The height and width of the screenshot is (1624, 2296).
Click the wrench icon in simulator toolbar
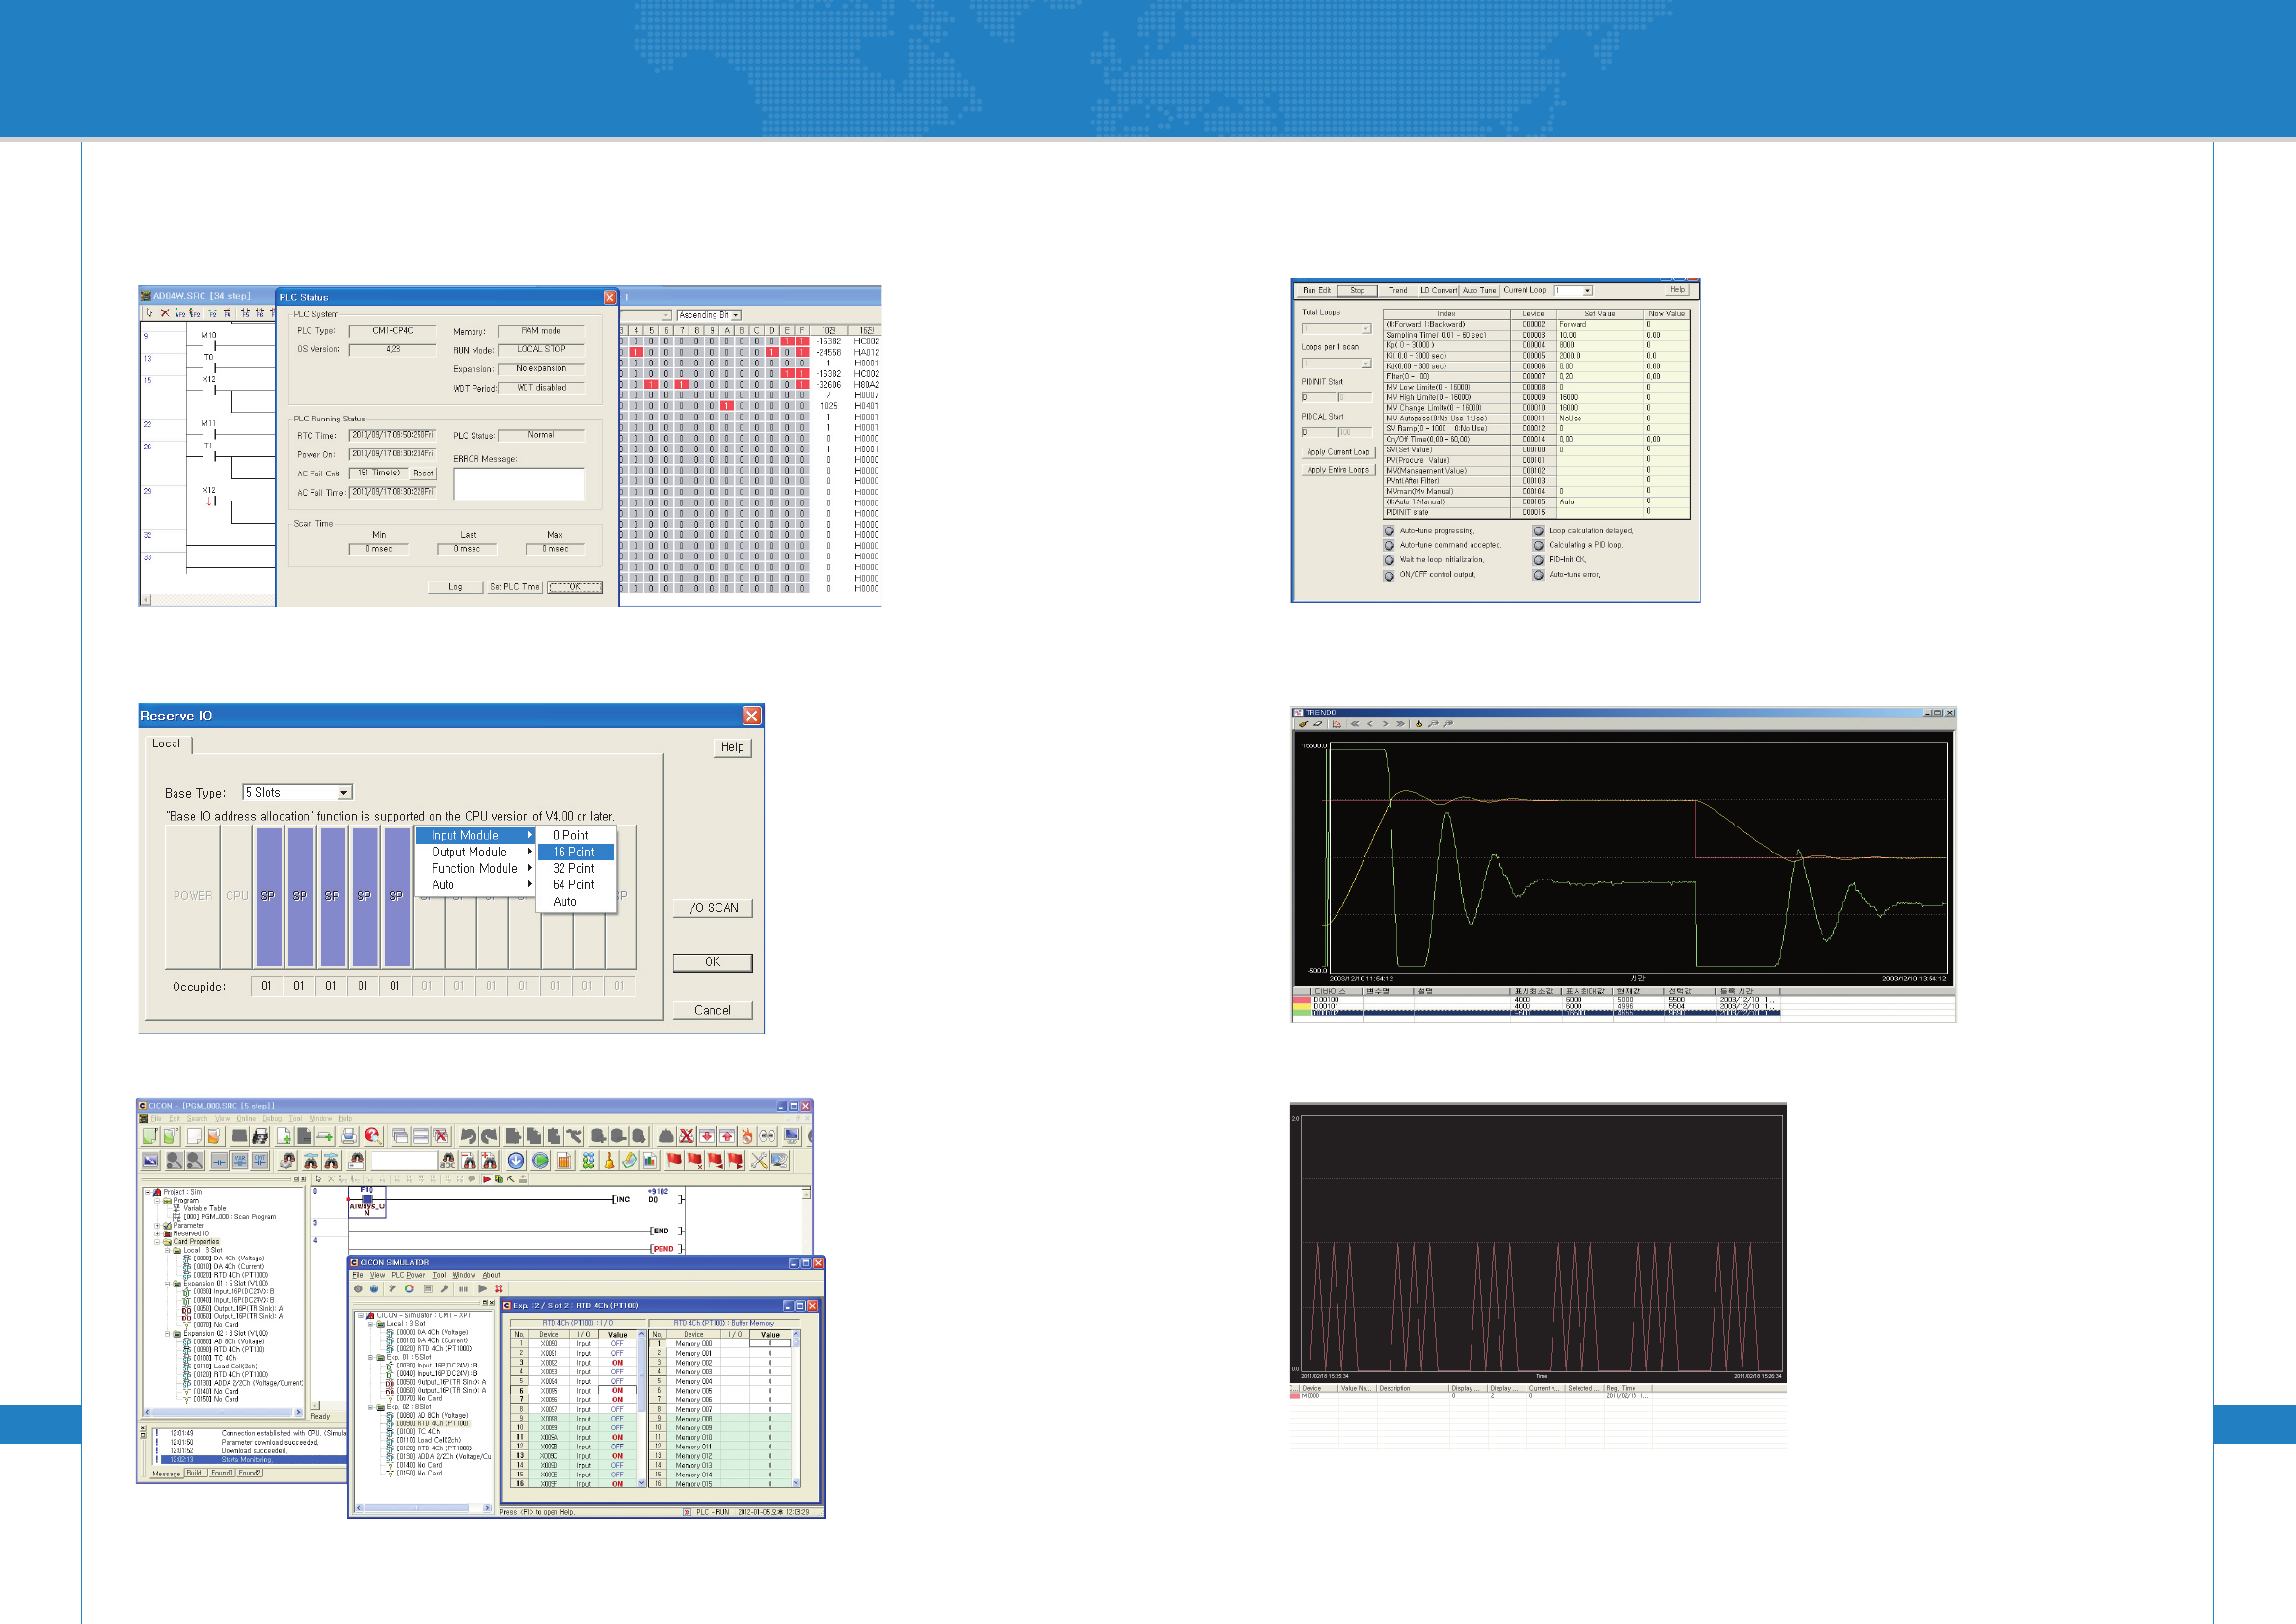pyautogui.click(x=445, y=1289)
